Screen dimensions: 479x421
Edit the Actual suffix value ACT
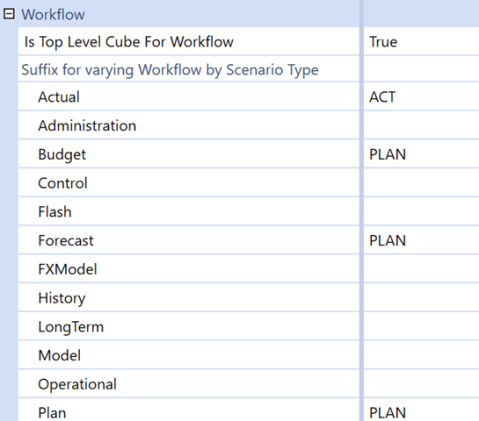click(x=421, y=97)
